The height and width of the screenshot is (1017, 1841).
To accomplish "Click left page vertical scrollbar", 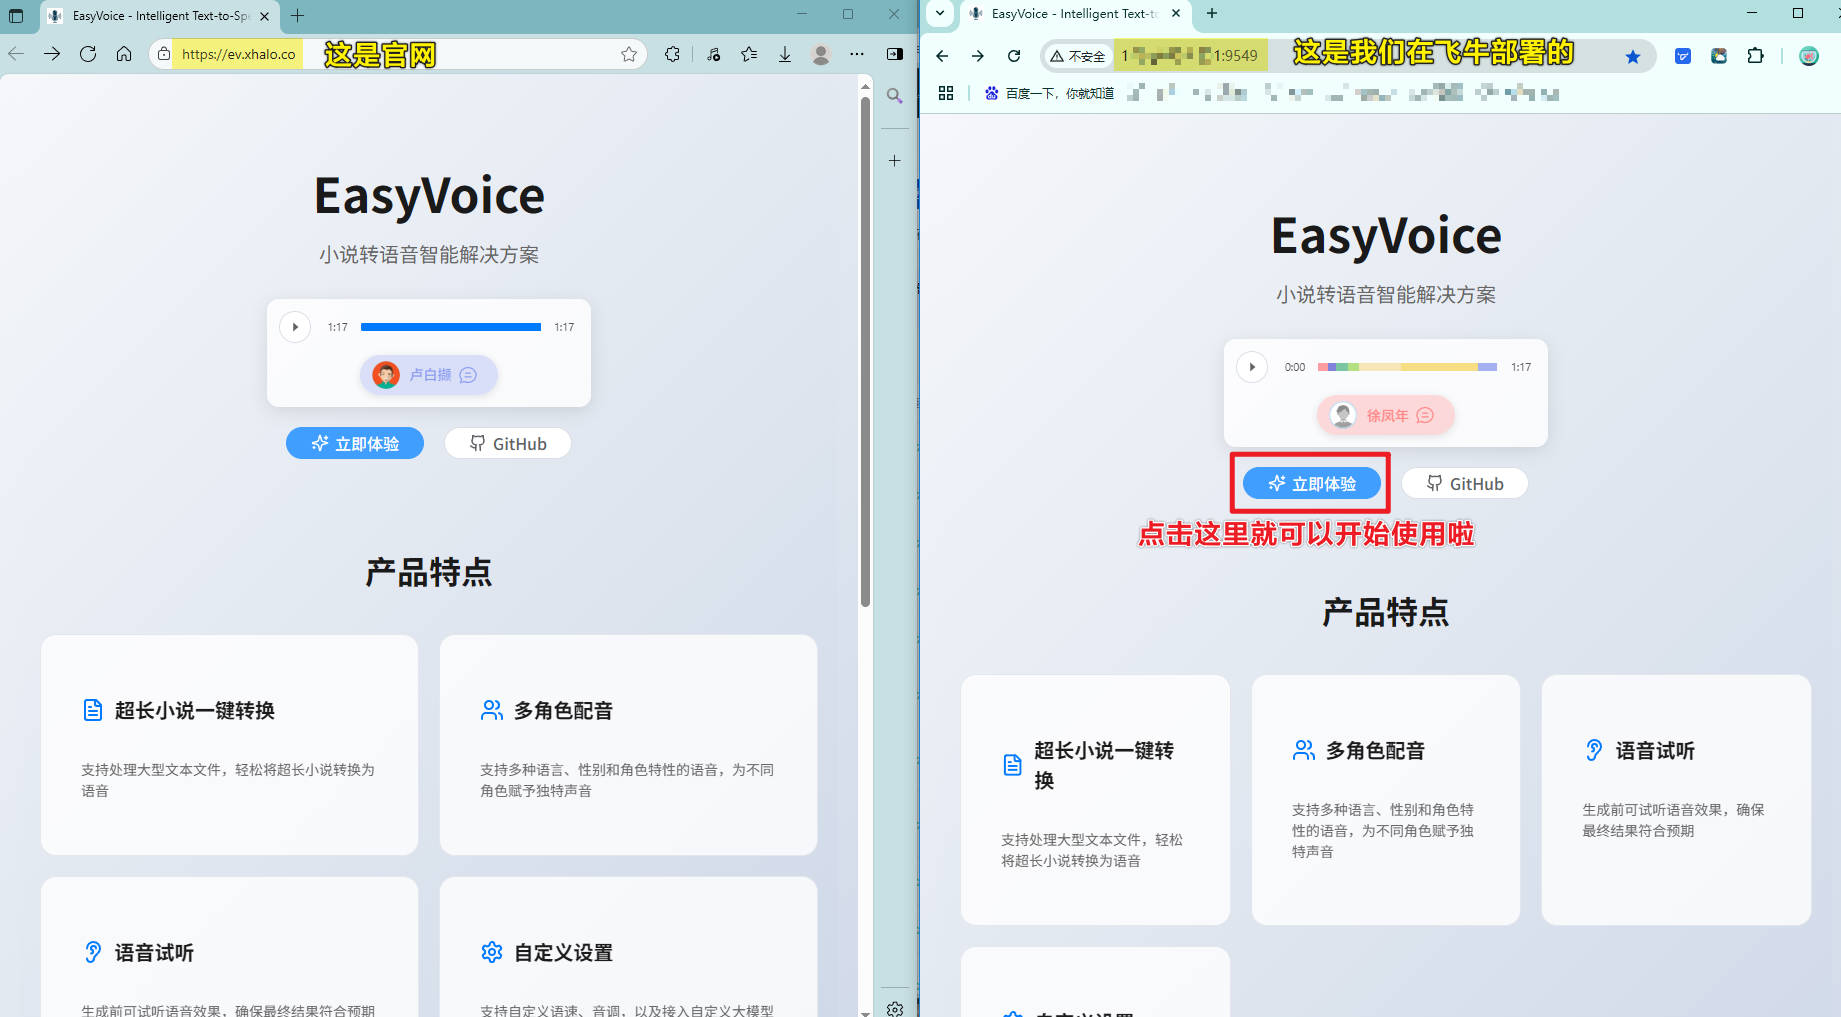I will pyautogui.click(x=865, y=350).
